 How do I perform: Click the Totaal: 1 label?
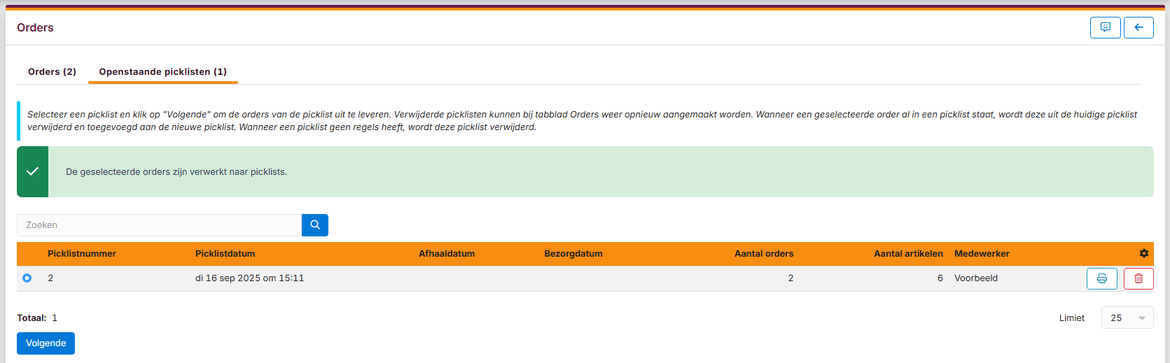tap(37, 318)
